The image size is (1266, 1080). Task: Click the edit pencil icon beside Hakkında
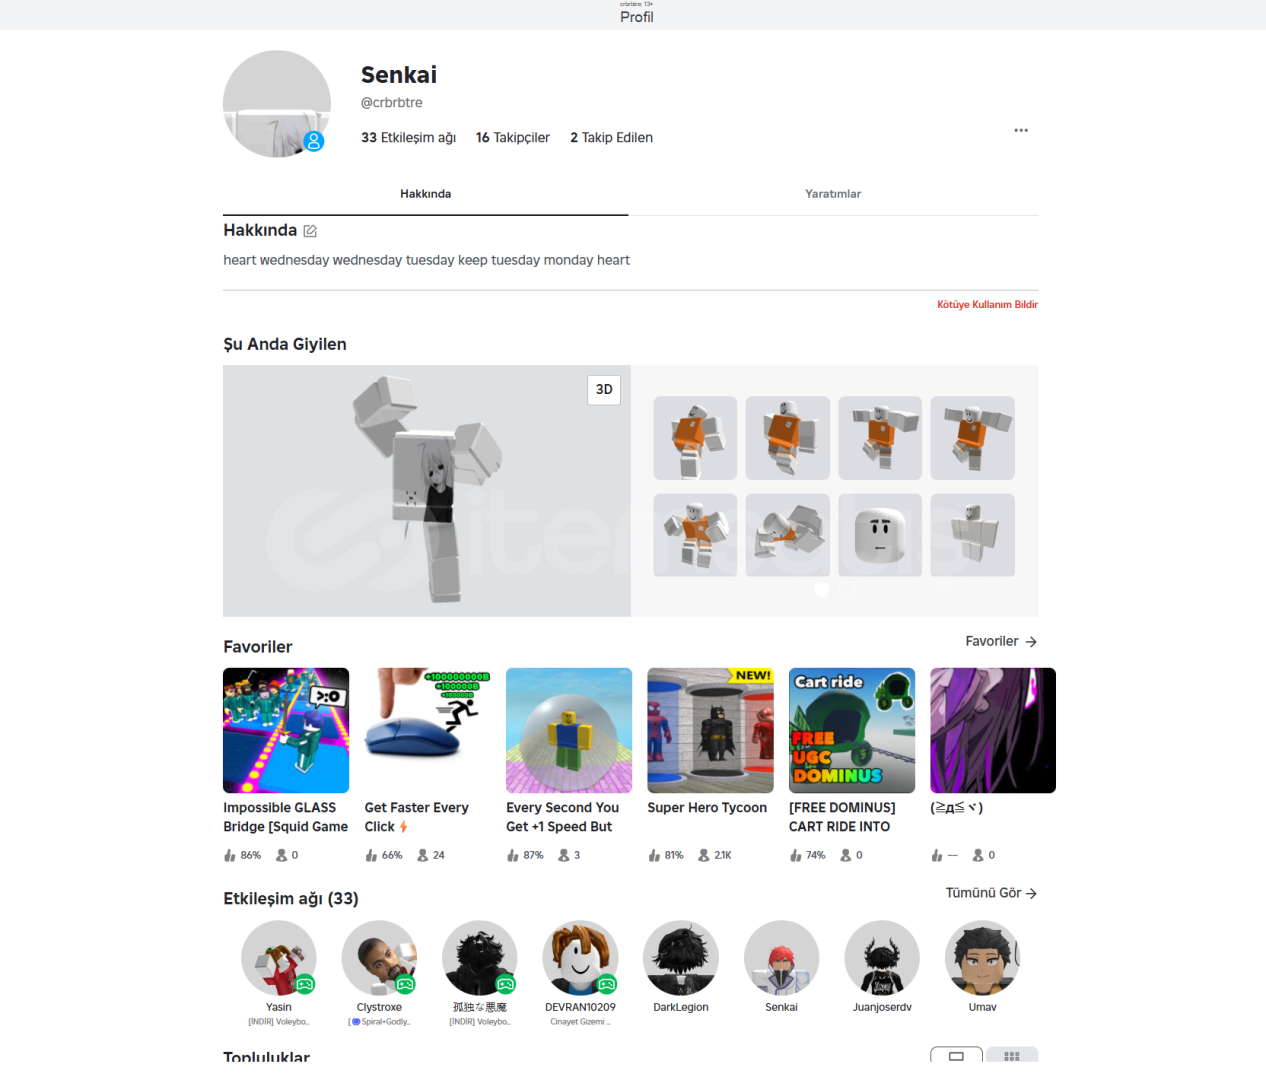(x=310, y=231)
